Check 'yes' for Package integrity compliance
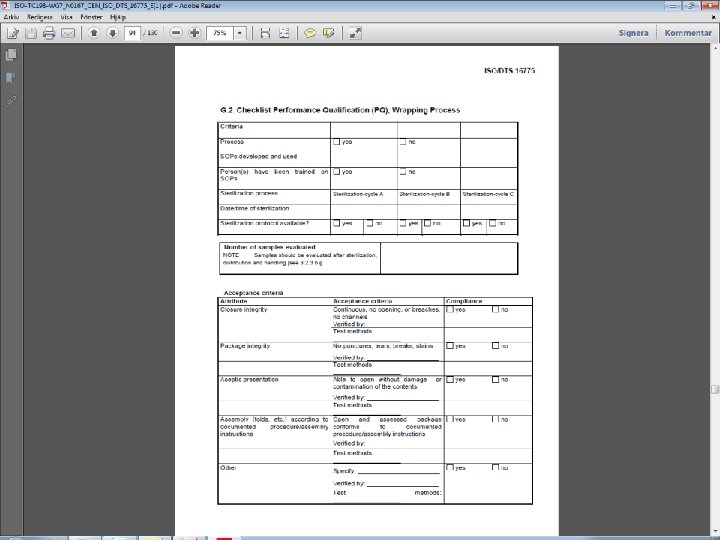720x540 pixels. (x=450, y=346)
